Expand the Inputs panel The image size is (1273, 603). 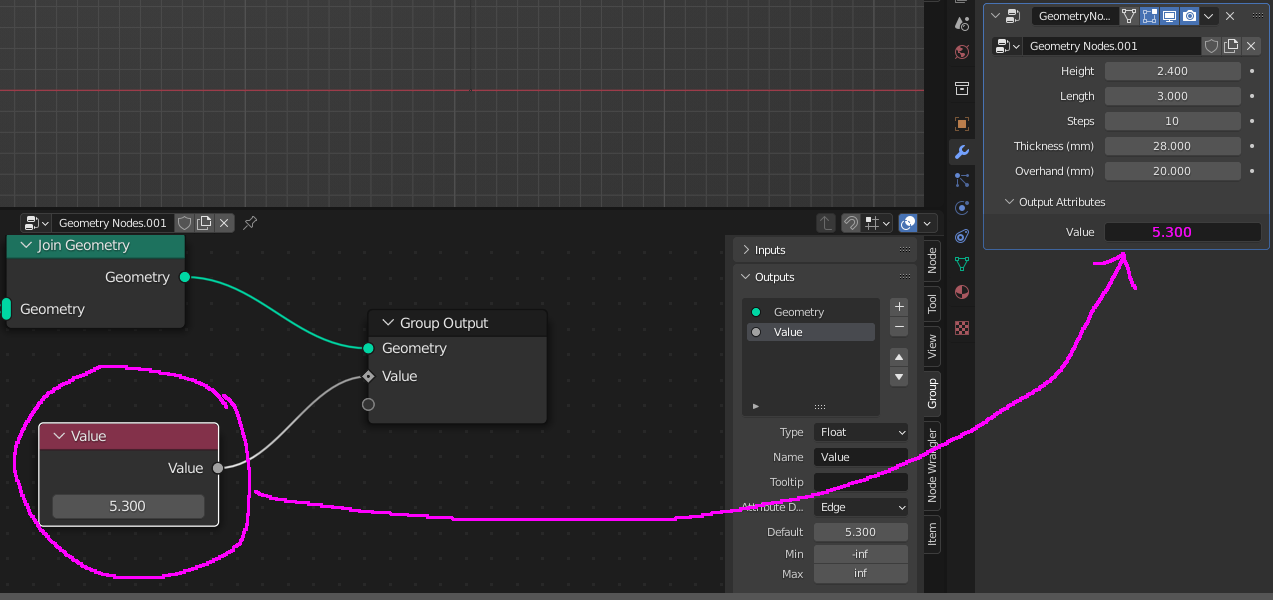coord(824,250)
